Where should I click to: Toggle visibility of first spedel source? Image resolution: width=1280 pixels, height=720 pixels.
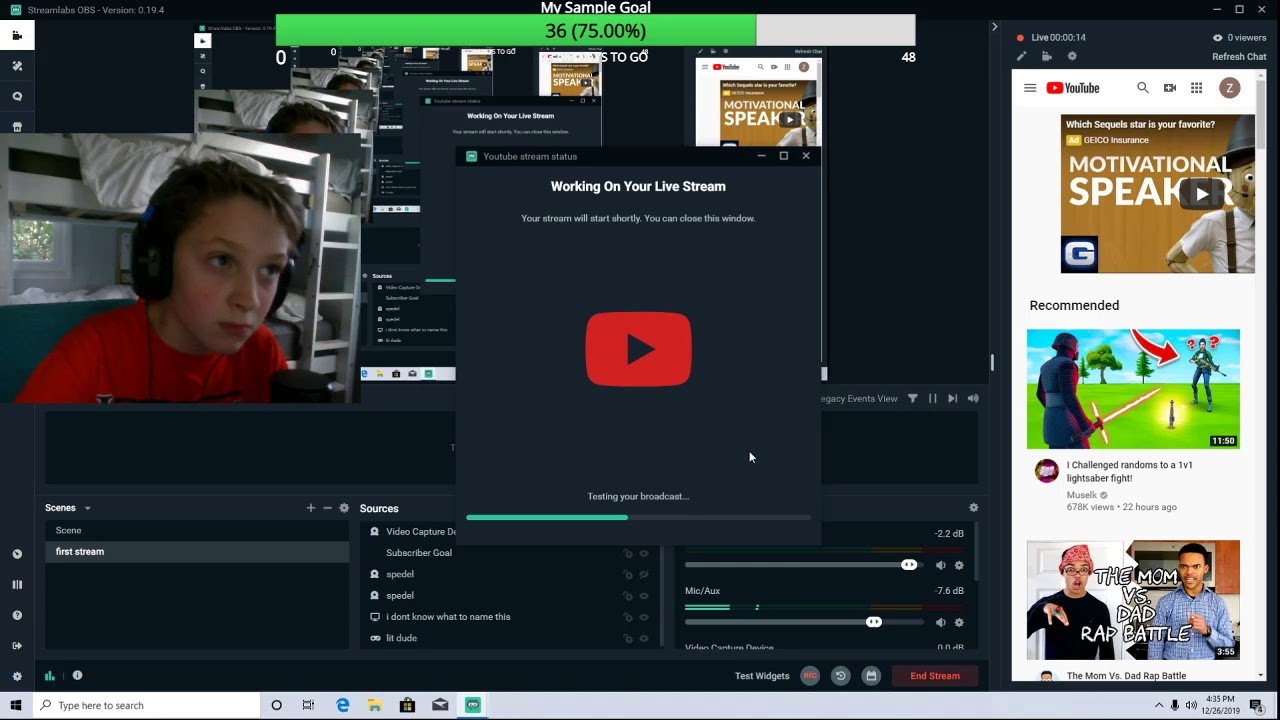[x=644, y=574]
